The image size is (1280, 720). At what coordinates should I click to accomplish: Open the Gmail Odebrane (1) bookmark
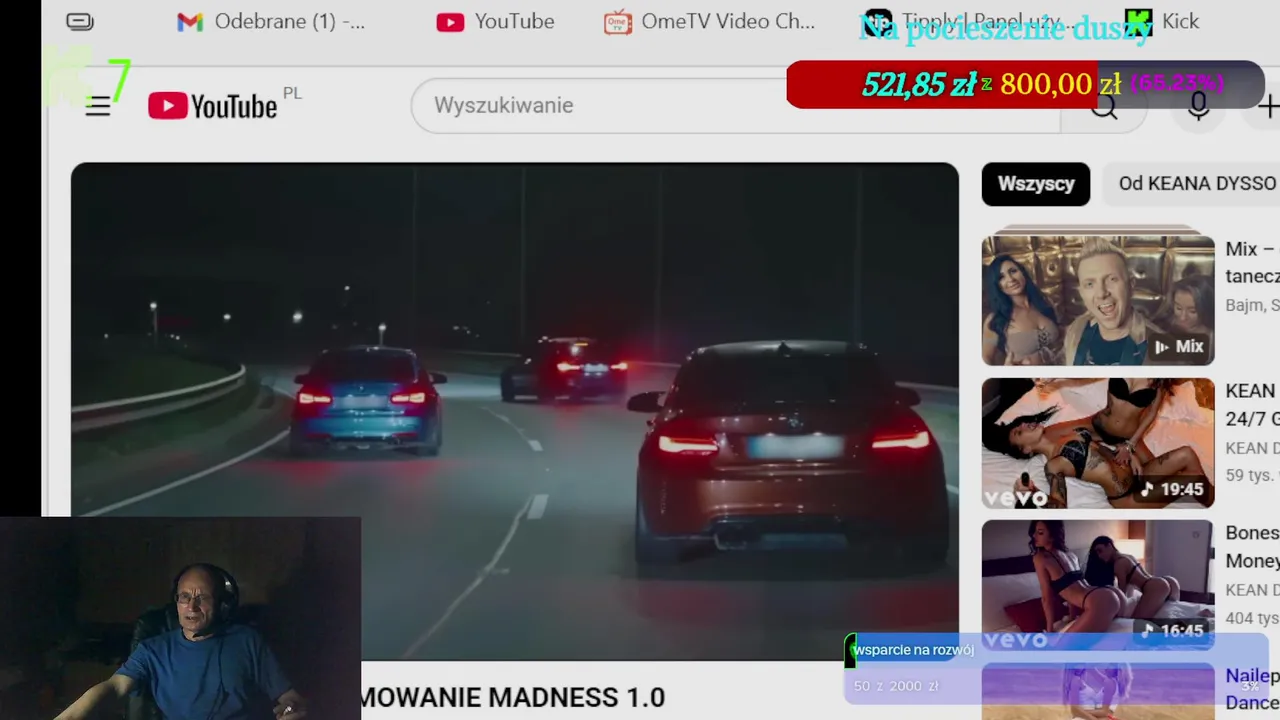(271, 22)
